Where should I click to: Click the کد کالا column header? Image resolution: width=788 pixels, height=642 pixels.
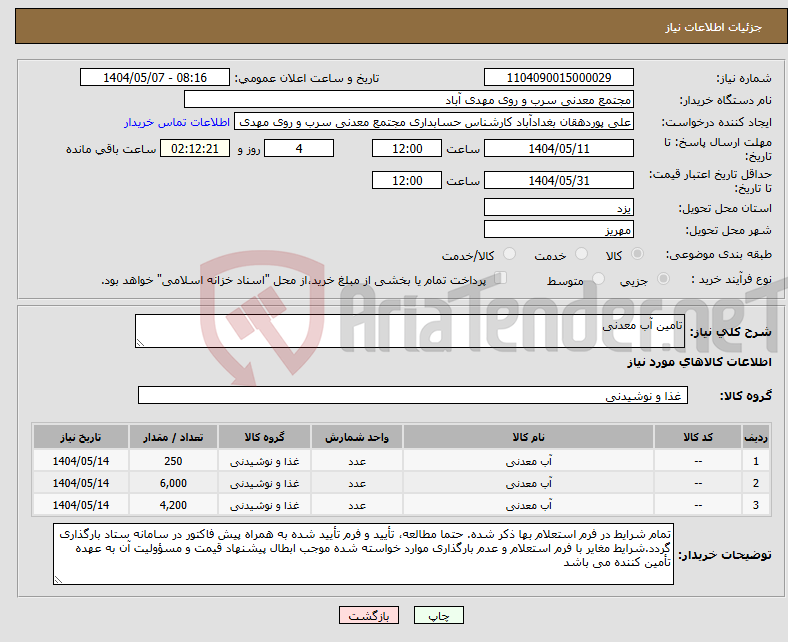tap(698, 437)
